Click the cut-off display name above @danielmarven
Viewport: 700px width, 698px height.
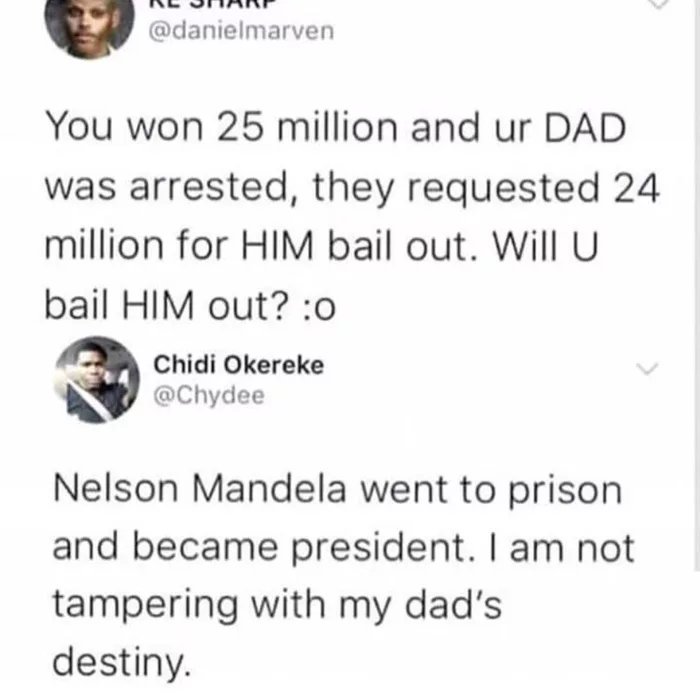208,4
